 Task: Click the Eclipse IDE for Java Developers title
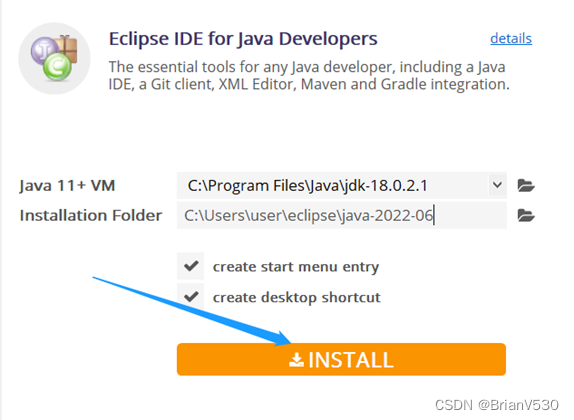point(243,39)
